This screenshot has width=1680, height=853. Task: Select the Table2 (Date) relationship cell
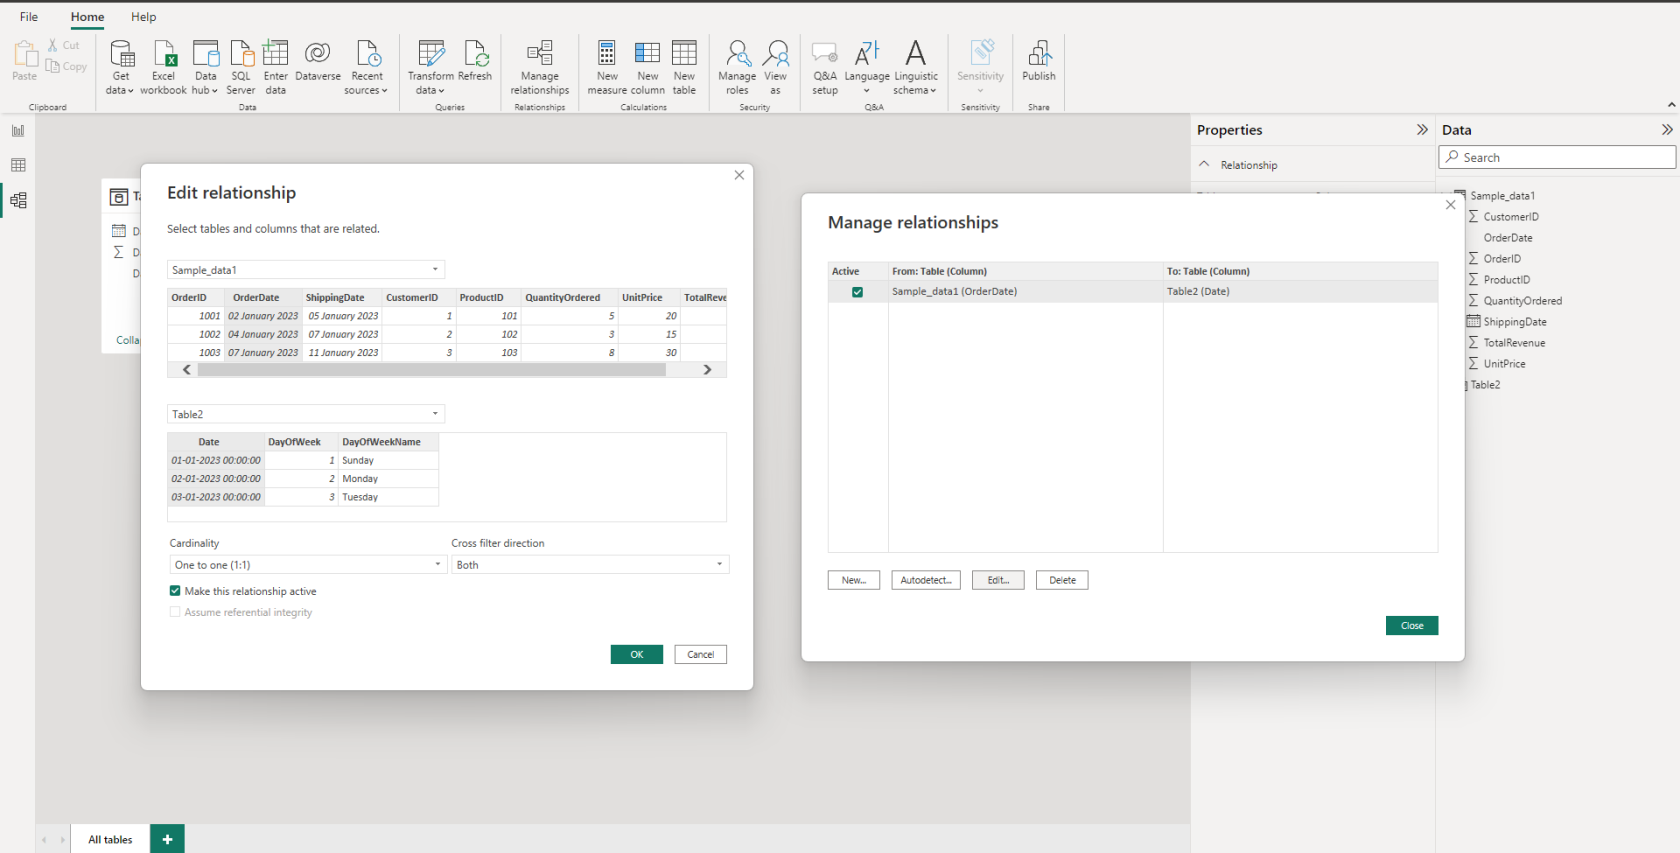[x=1300, y=292]
